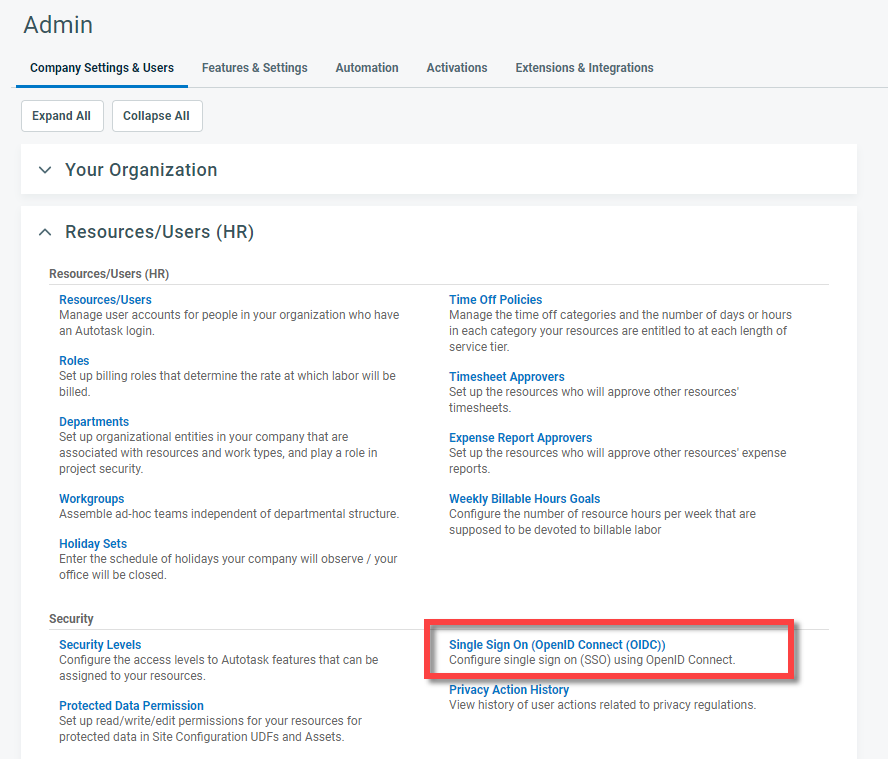
Task: Collapse the Resources/Users (HR) section chevron
Action: click(x=45, y=232)
